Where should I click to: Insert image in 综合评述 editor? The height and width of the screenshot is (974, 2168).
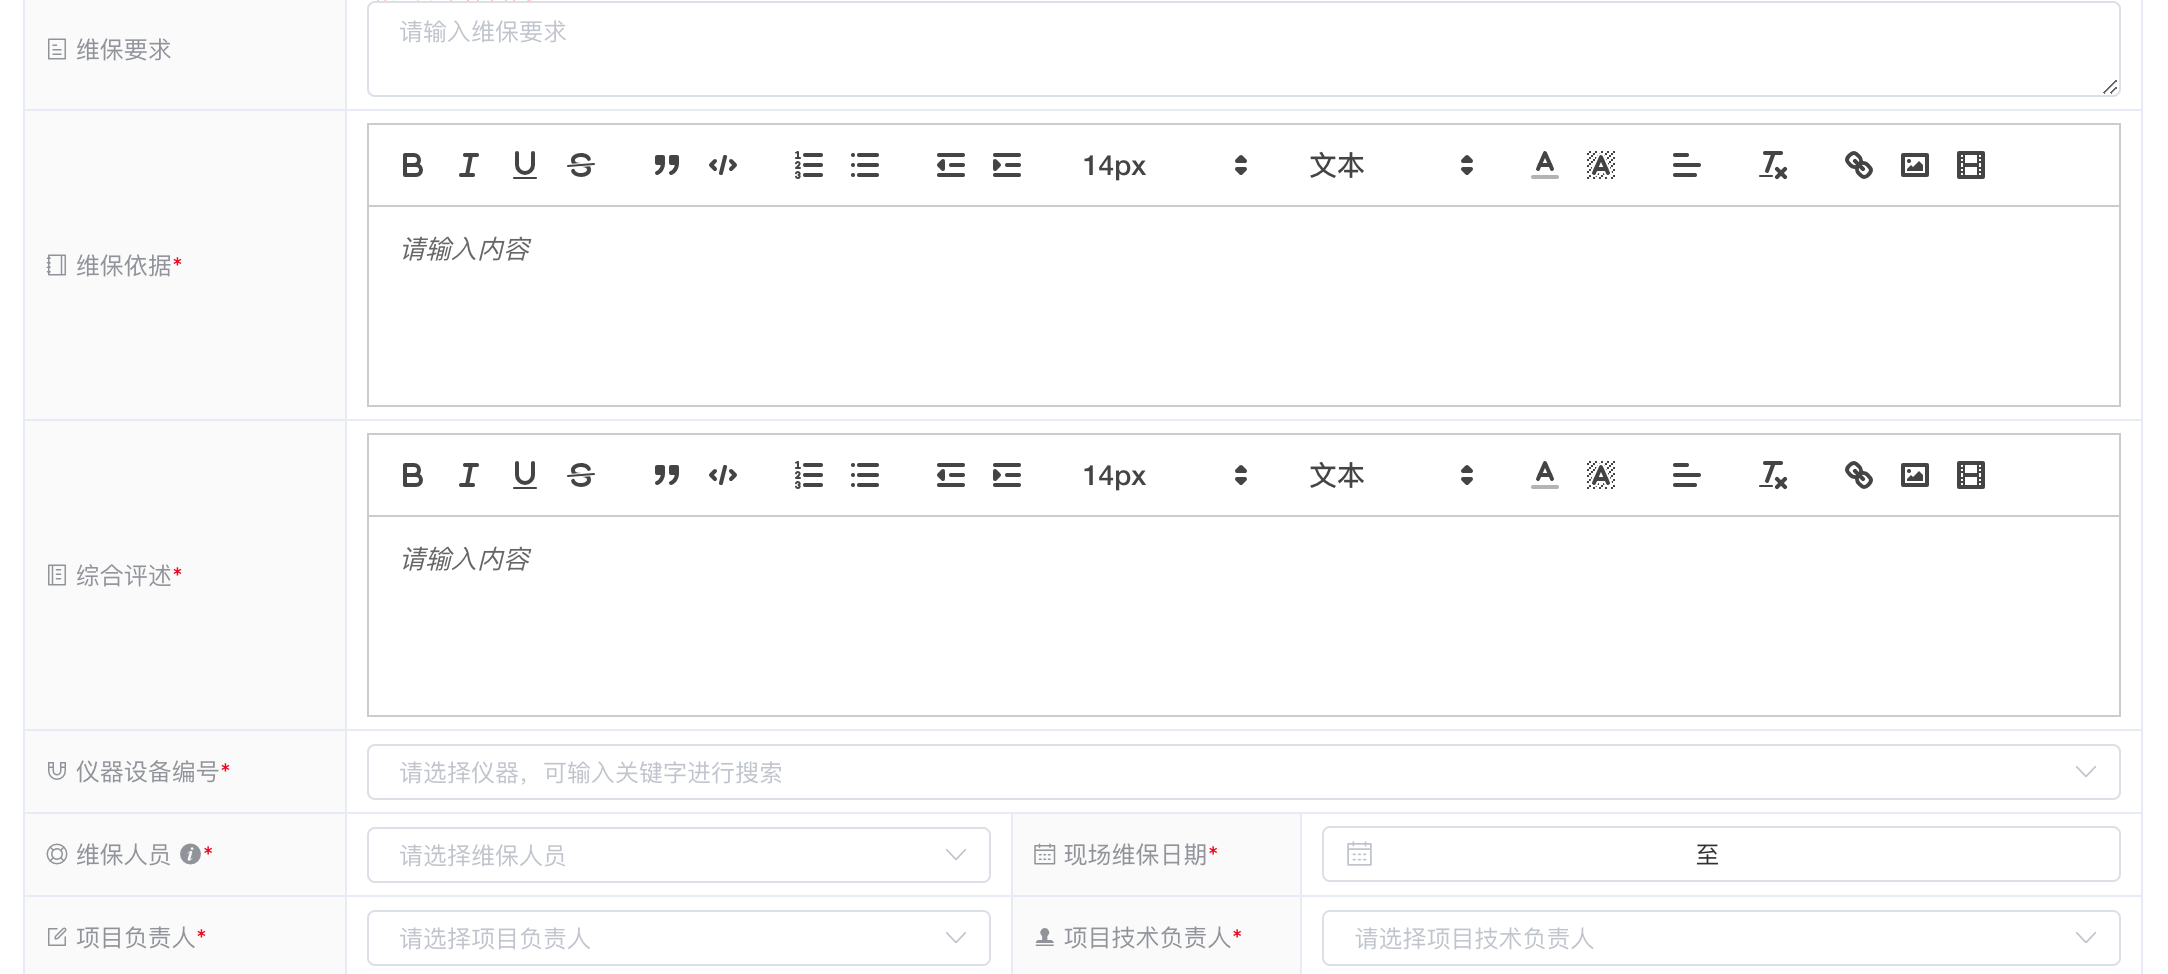[x=1914, y=475]
